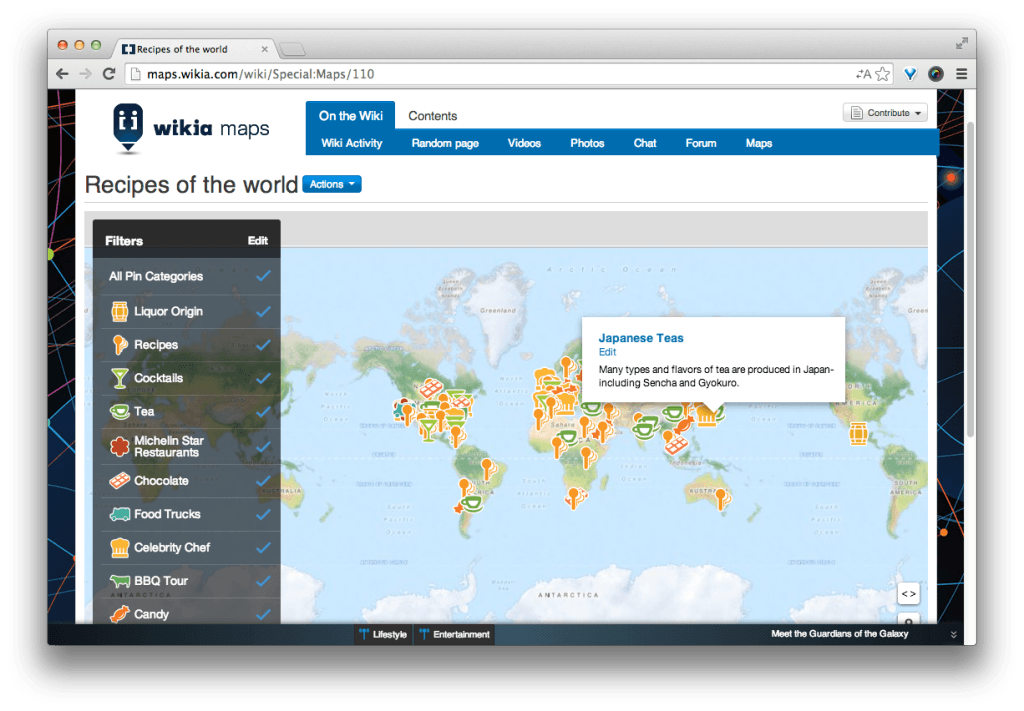
Task: Click the barrel pin in Pacific Ocean
Action: [858, 433]
